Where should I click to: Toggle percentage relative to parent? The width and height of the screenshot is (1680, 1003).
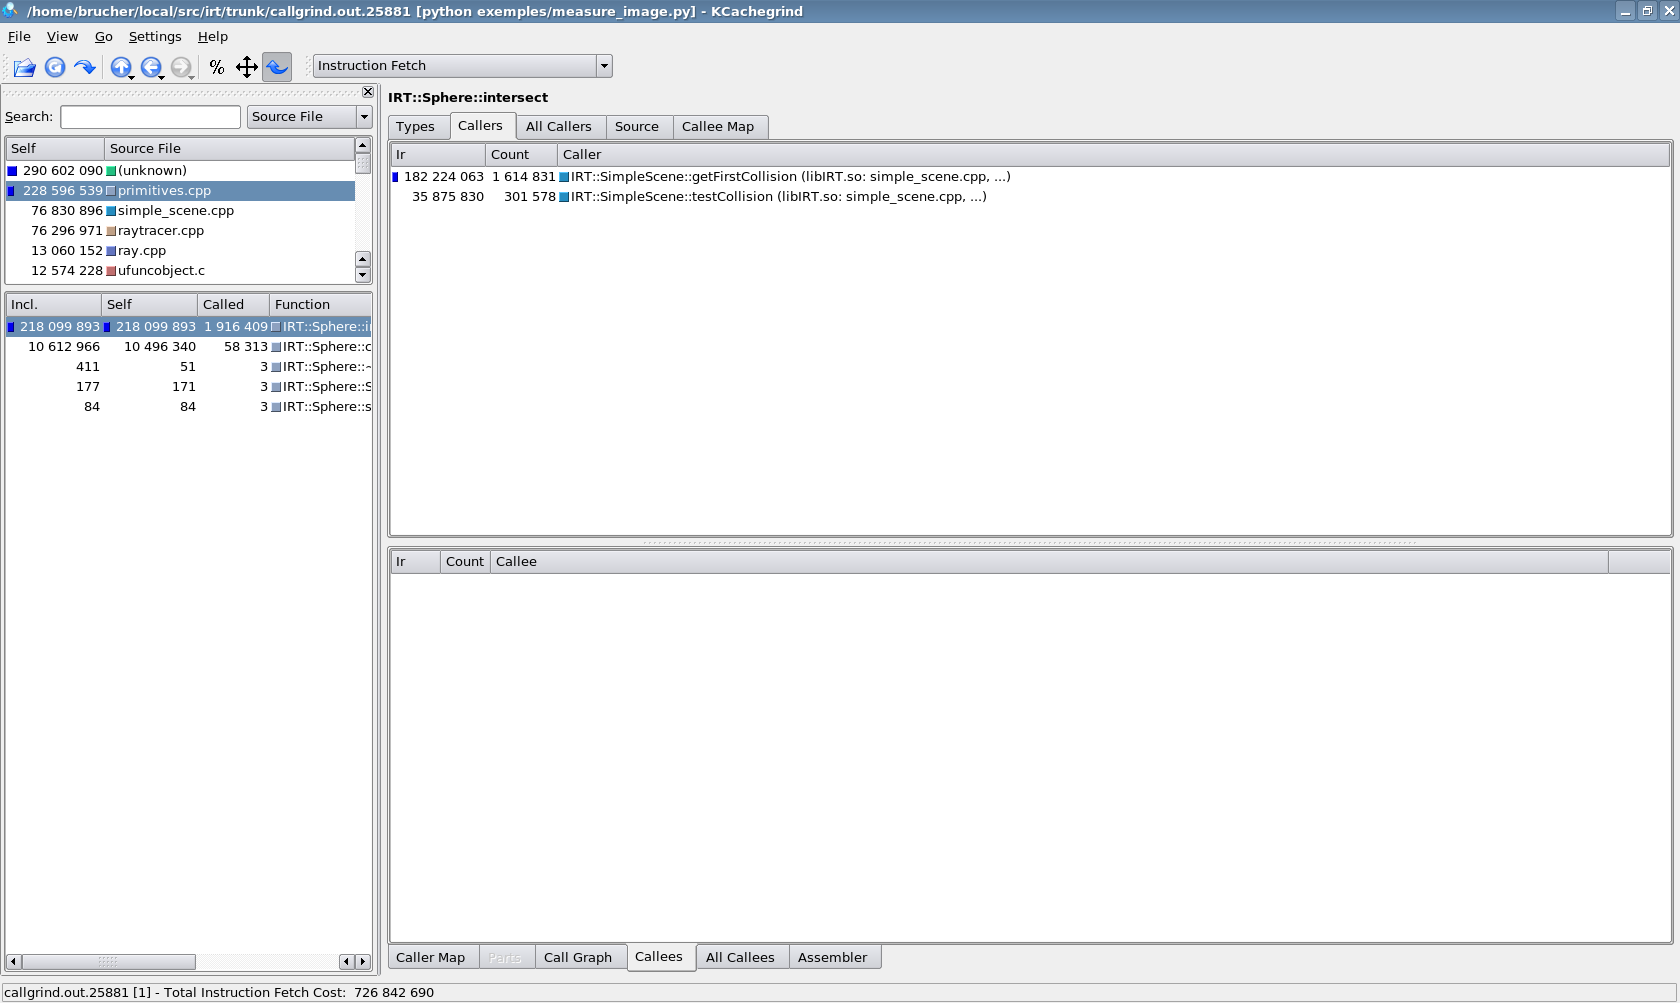click(246, 67)
